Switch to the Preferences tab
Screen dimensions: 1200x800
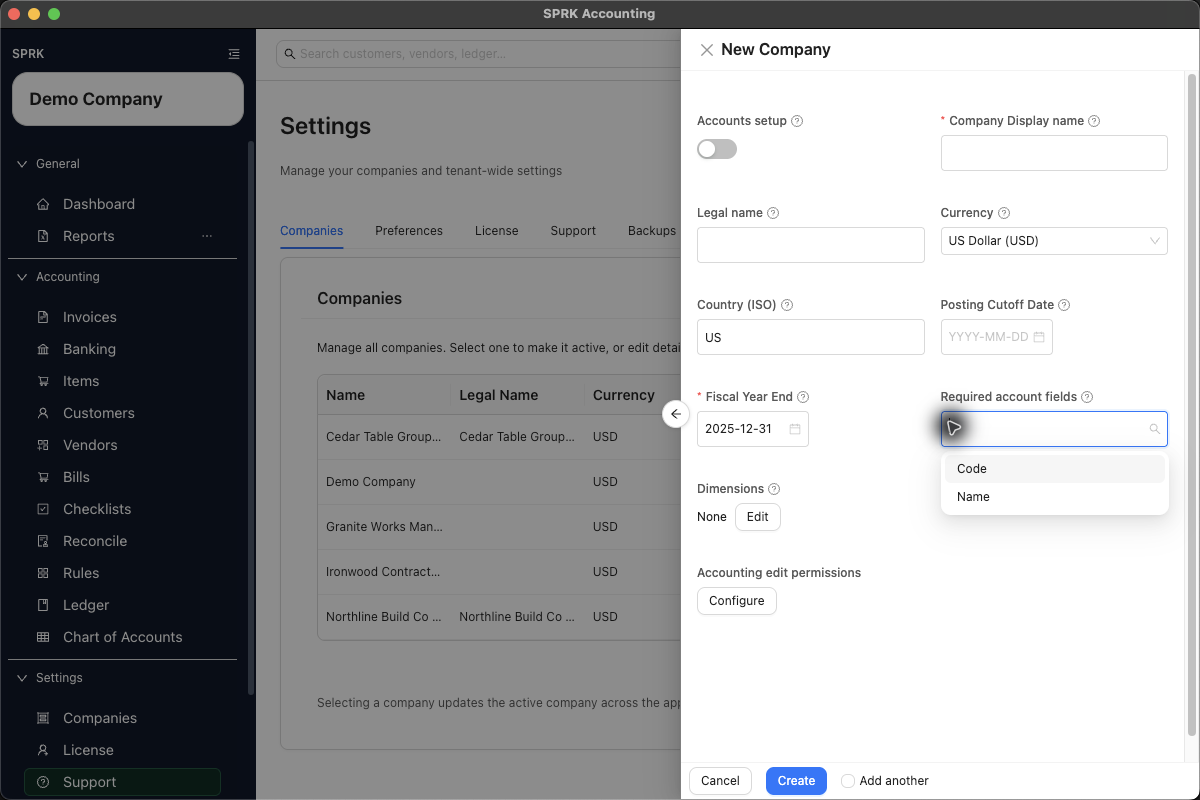(x=409, y=231)
